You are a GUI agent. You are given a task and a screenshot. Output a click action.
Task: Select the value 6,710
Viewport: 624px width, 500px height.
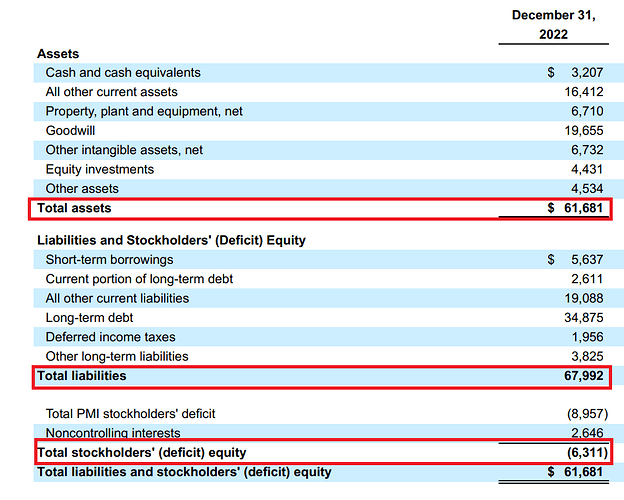pyautogui.click(x=587, y=111)
